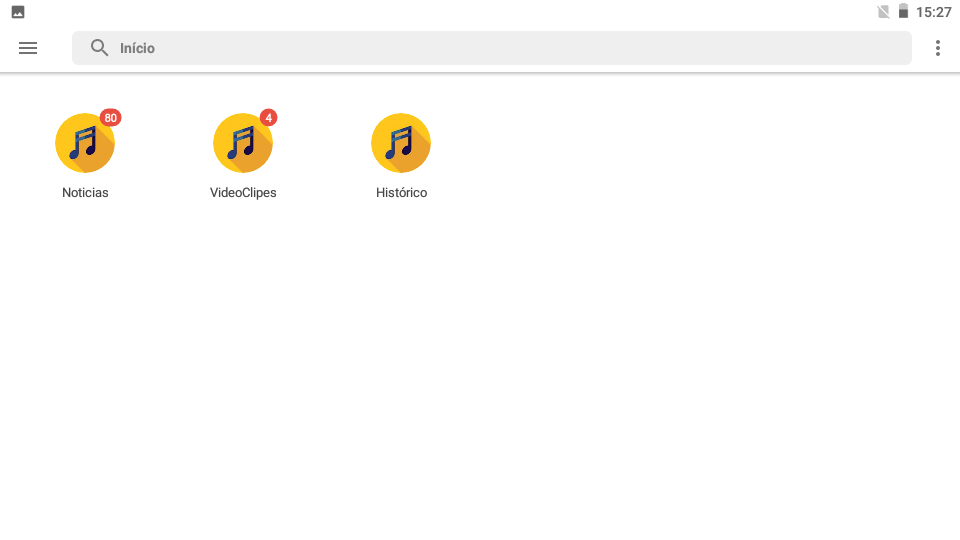Image resolution: width=960 pixels, height=540 pixels.
Task: Tap the no-SIM icon in status bar
Action: click(x=883, y=12)
